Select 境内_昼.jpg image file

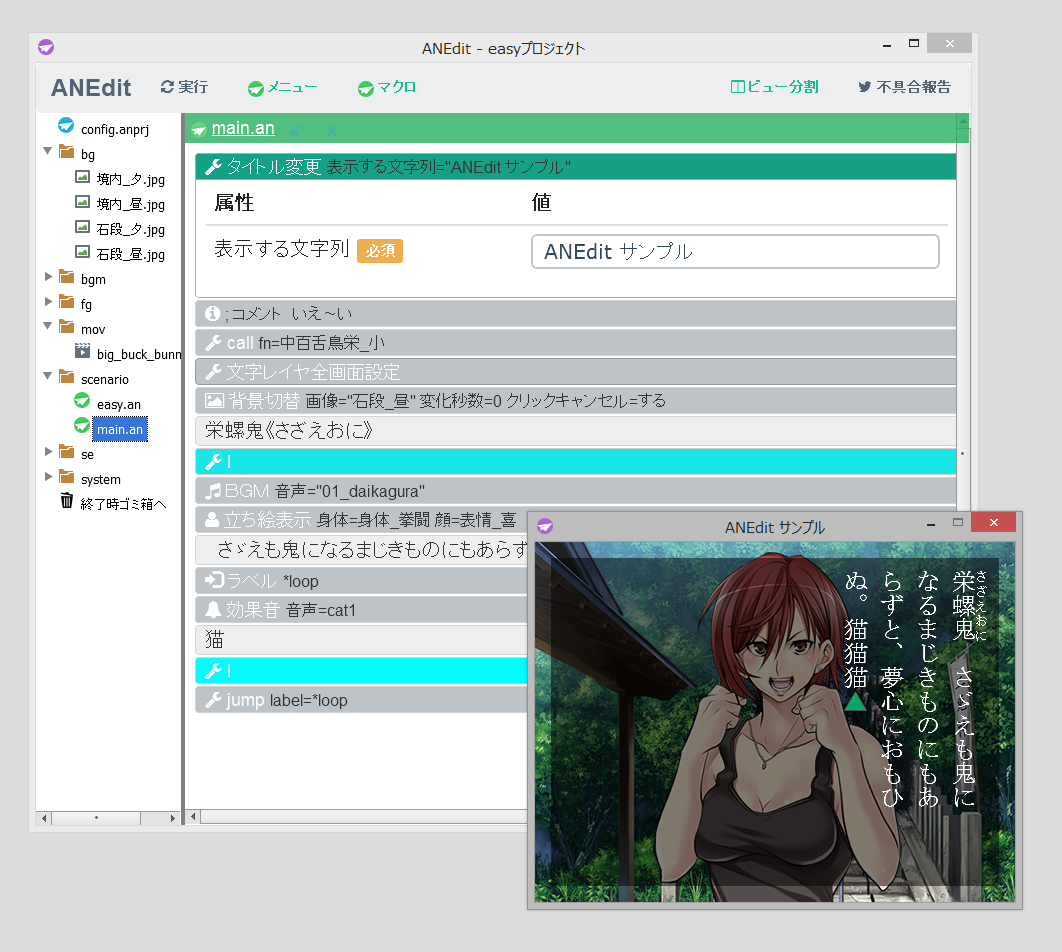[x=131, y=204]
